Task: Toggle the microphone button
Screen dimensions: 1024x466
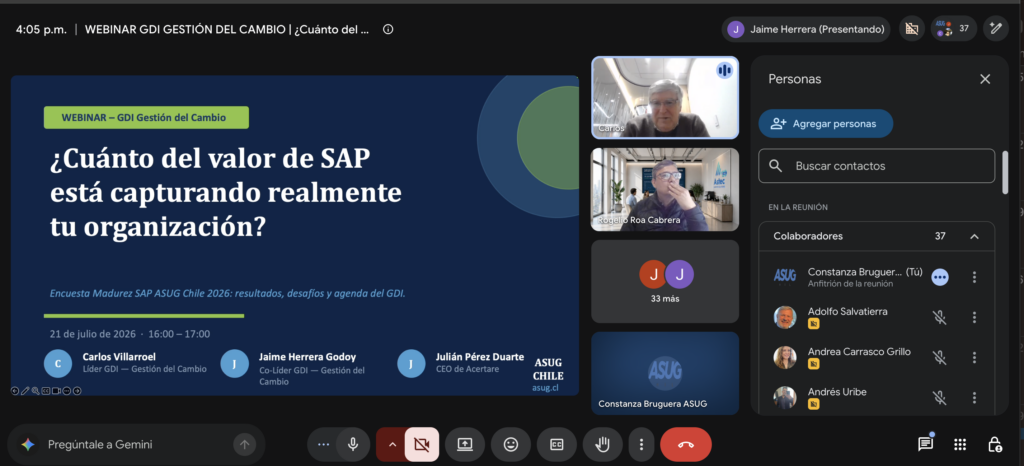Action: 353,444
